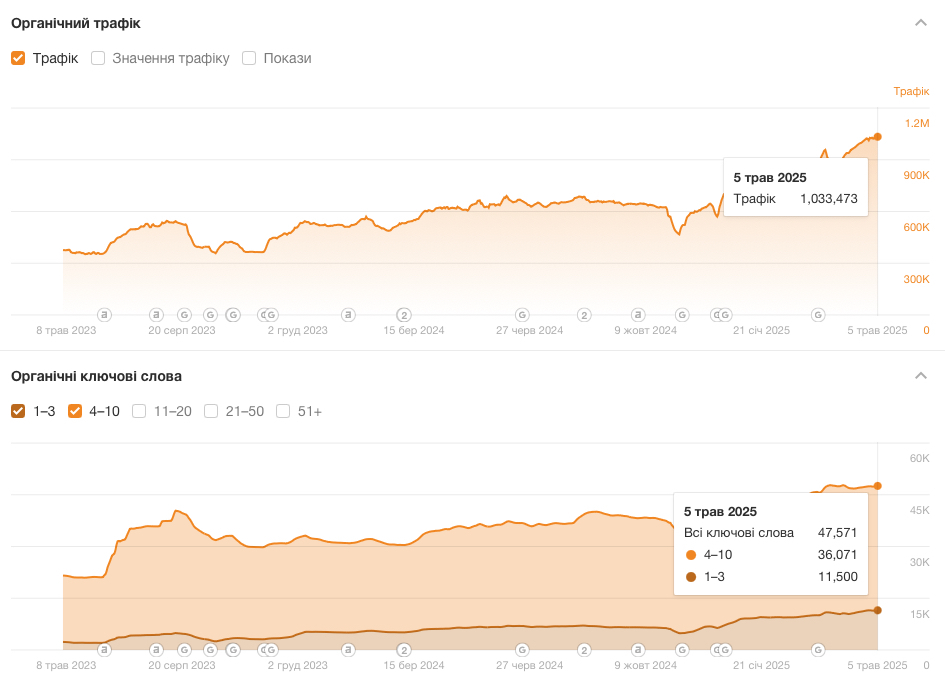Click the "2" marker above 15 бер 2024 in the keywords chart

[404, 649]
